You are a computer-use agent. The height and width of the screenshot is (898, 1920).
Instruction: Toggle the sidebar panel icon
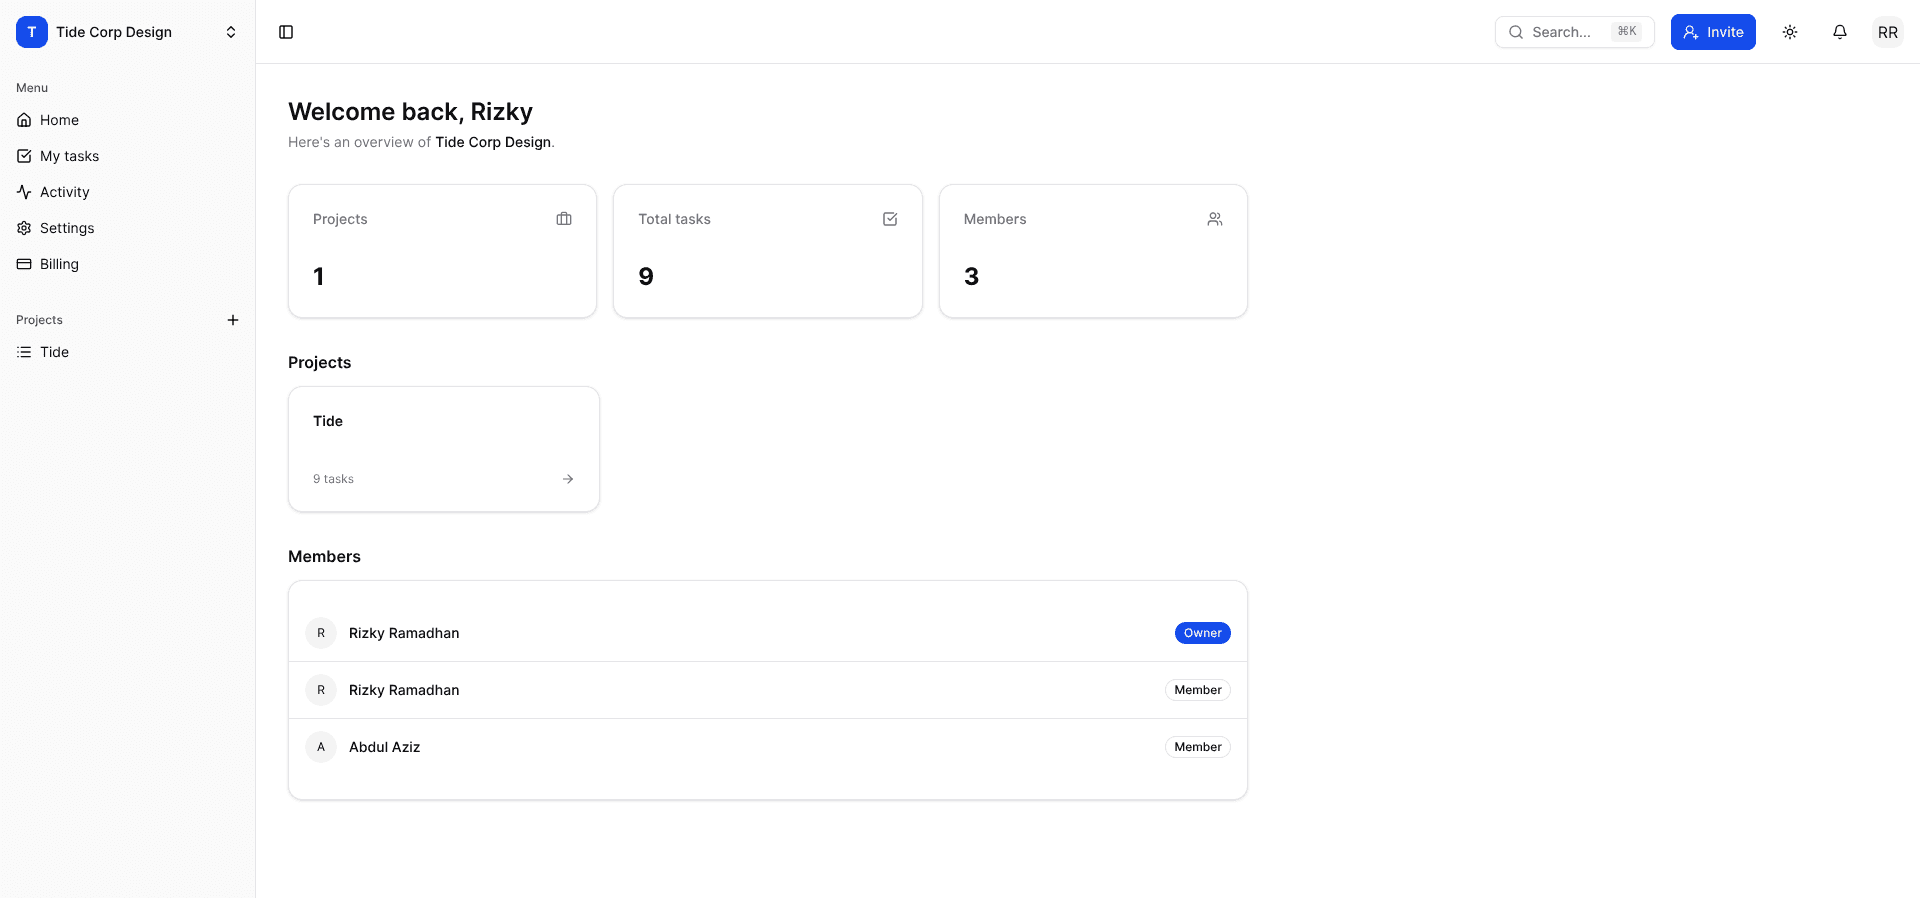point(286,32)
